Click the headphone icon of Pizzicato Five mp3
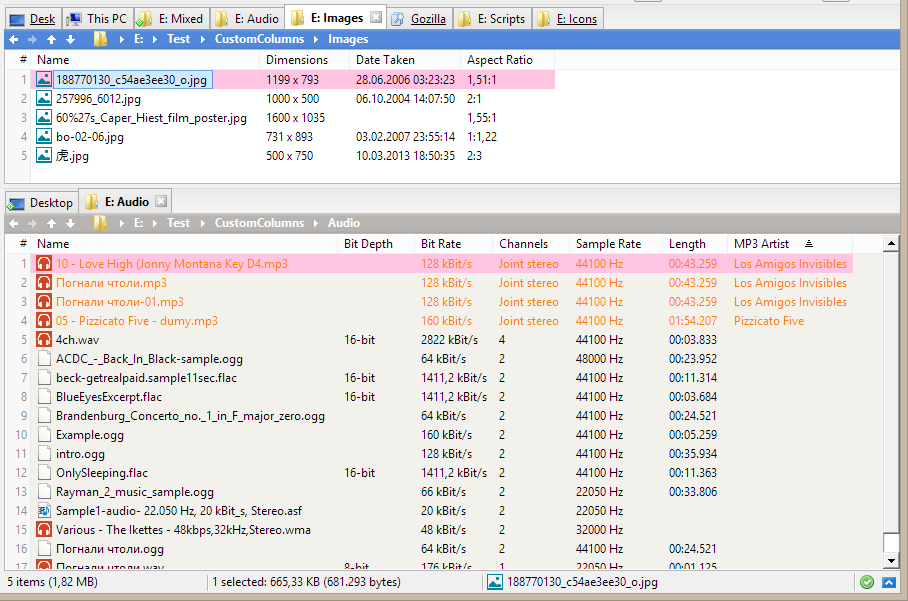Screen dimensions: 908x601 tap(44, 321)
